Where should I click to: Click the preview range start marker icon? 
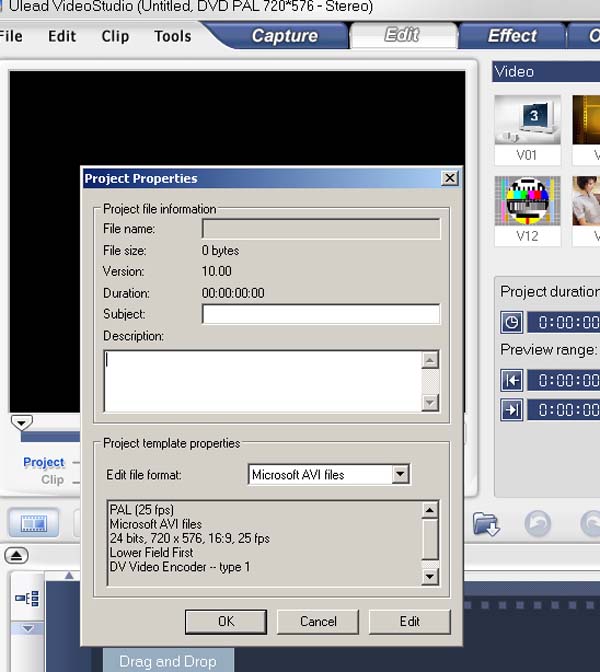511,380
